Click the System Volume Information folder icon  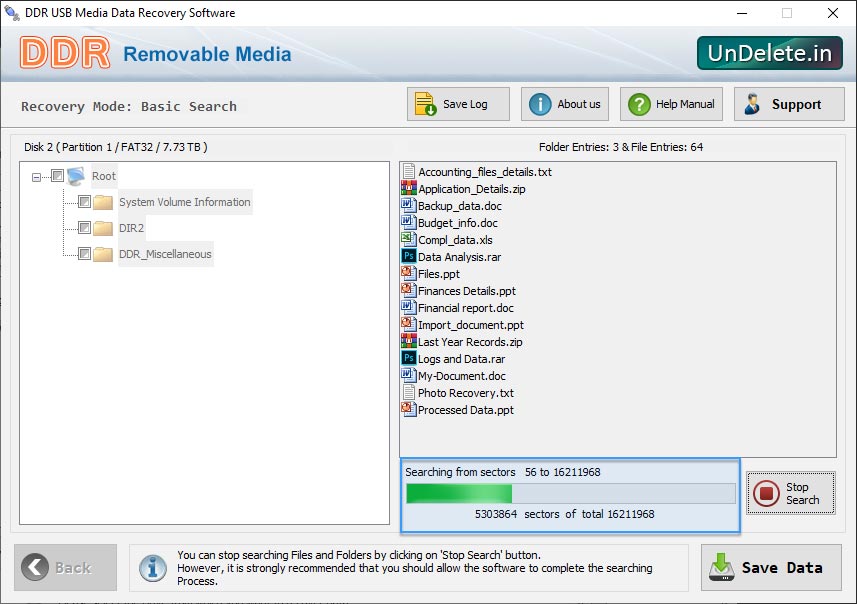[x=103, y=202]
